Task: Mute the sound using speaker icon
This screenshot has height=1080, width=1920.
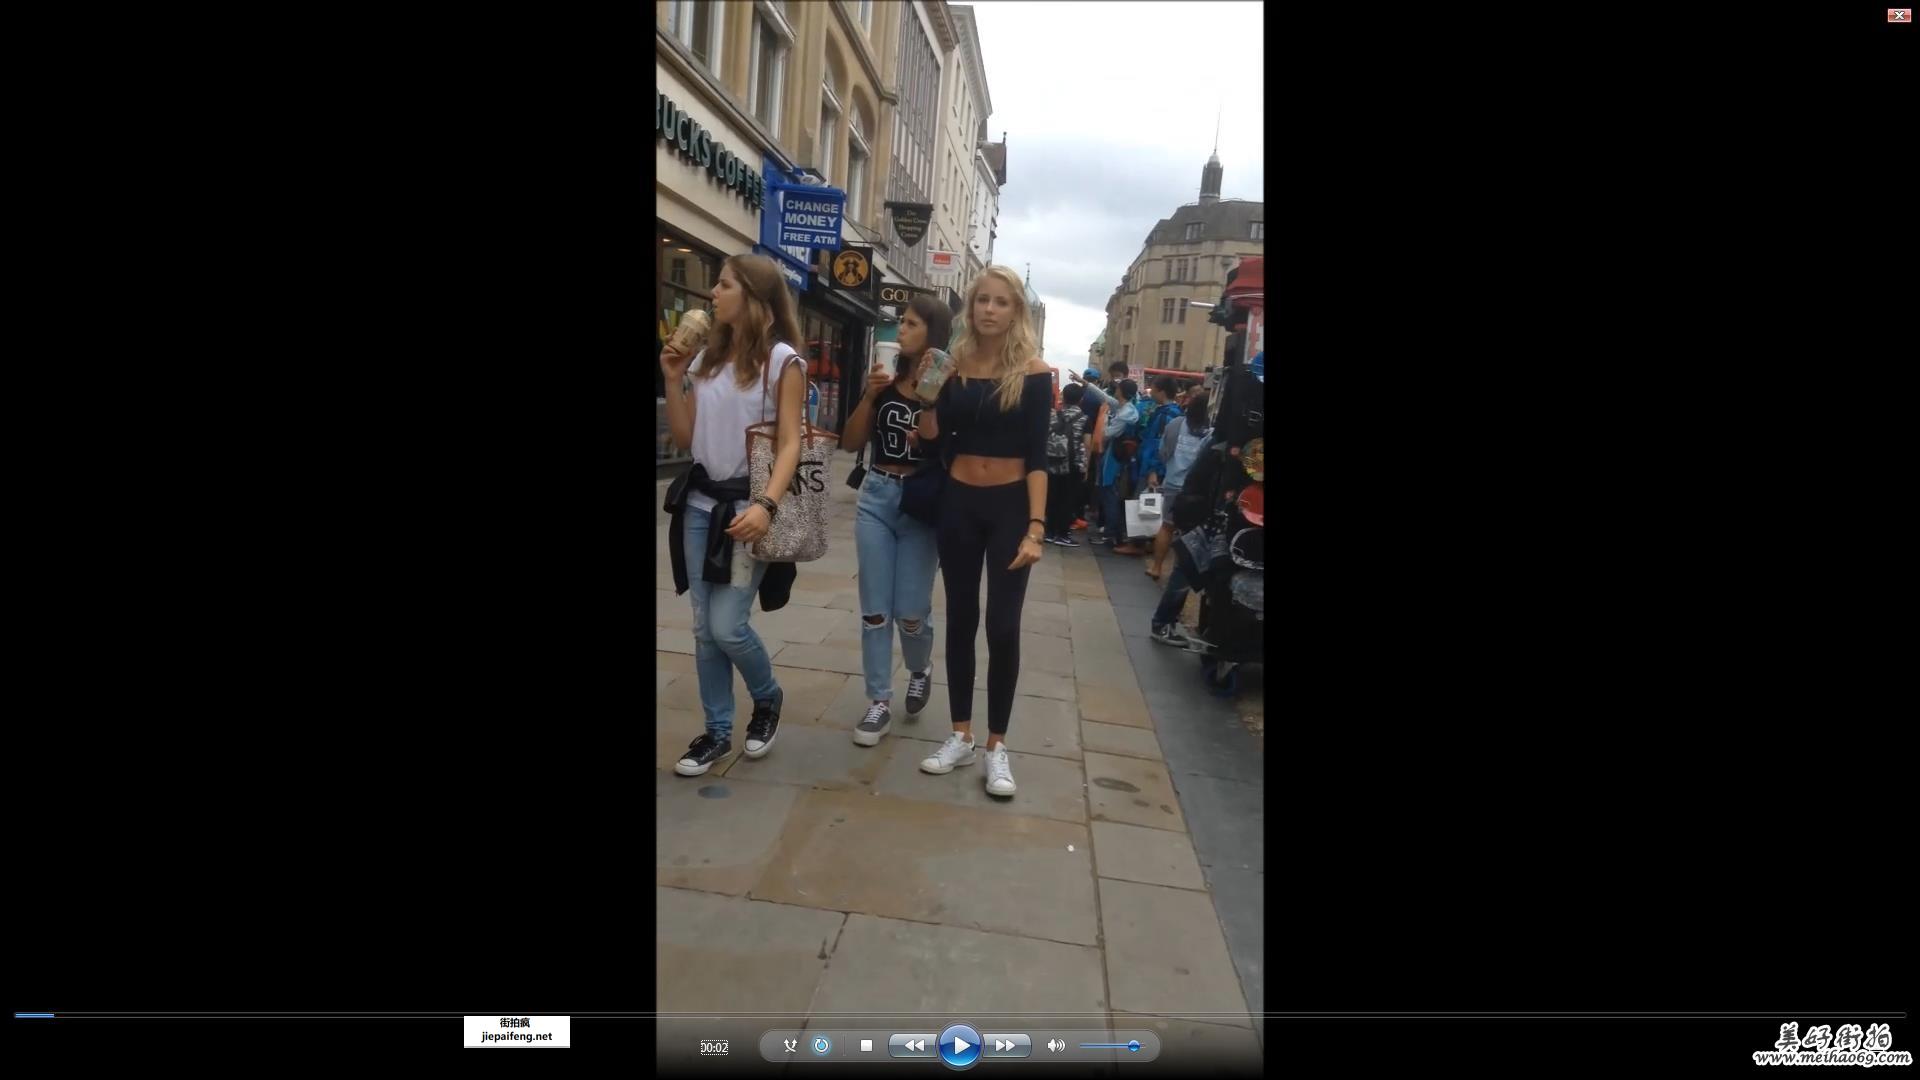Action: click(x=1055, y=1046)
